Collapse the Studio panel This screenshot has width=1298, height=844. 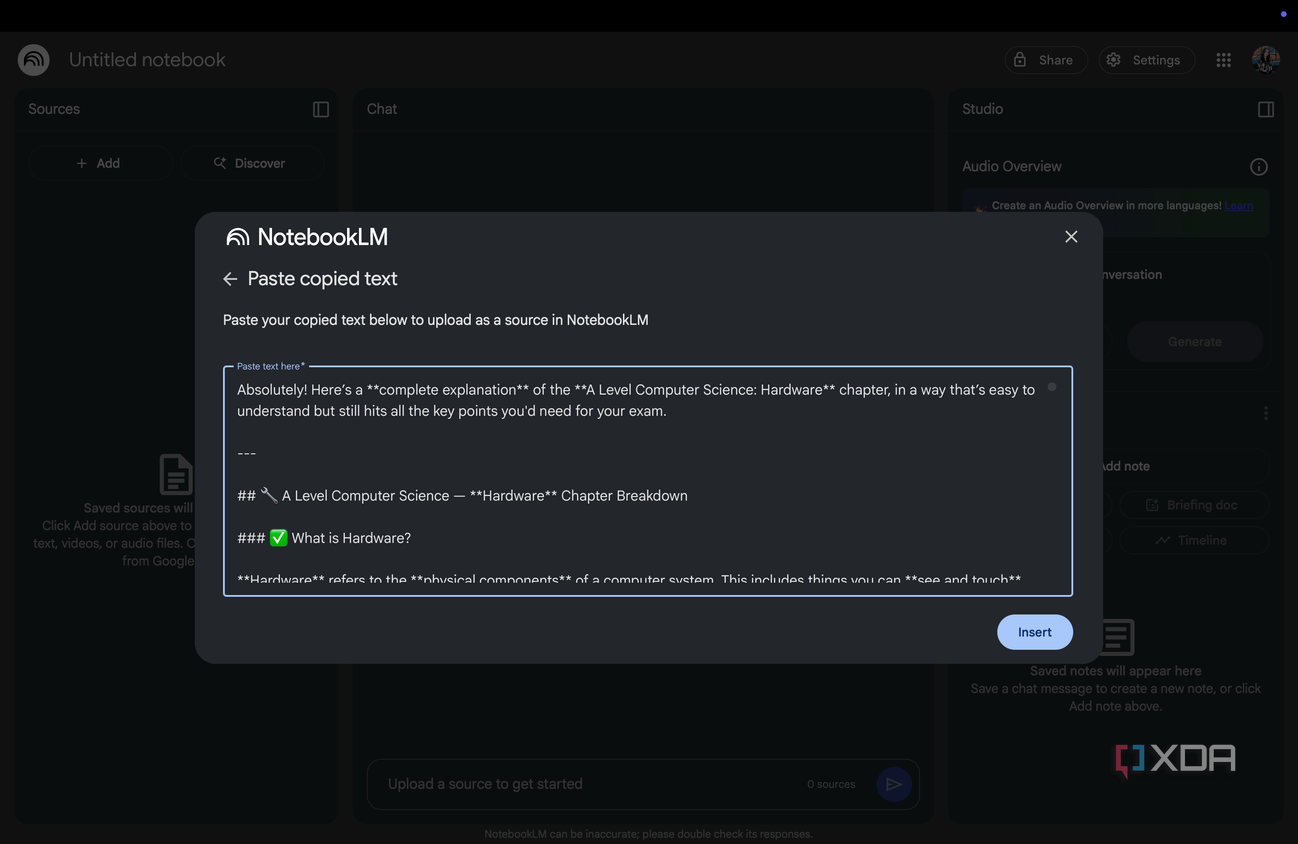(1266, 109)
